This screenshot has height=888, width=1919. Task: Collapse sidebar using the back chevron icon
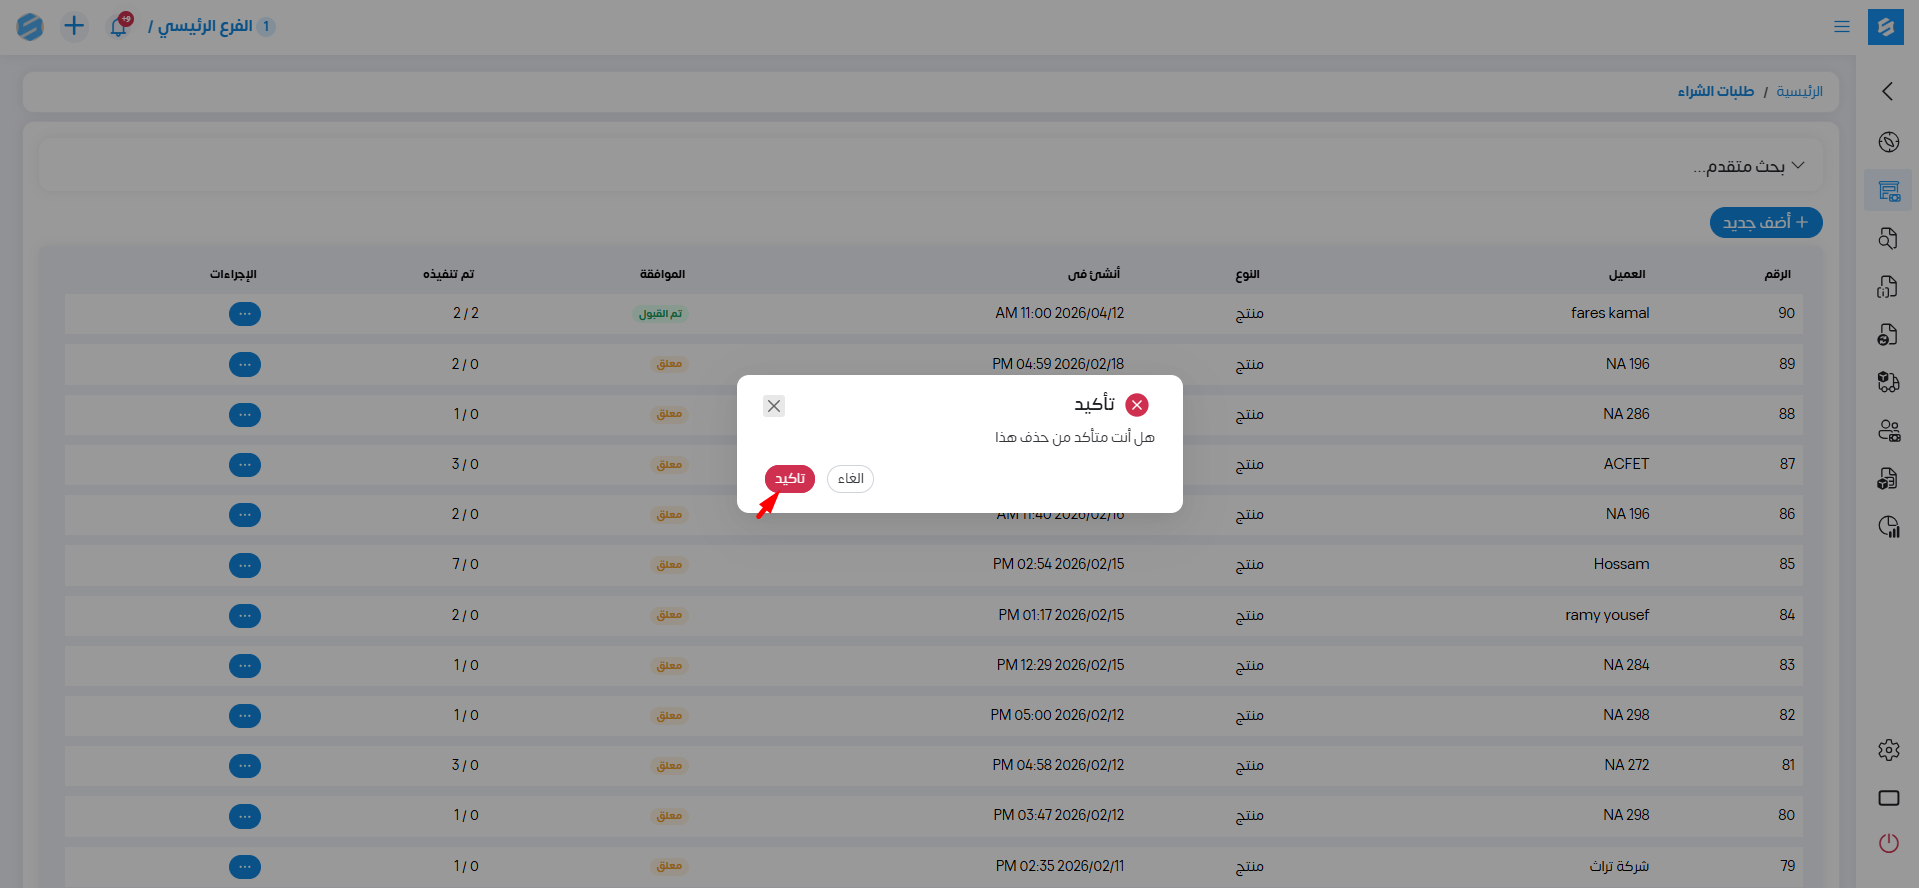point(1887,91)
